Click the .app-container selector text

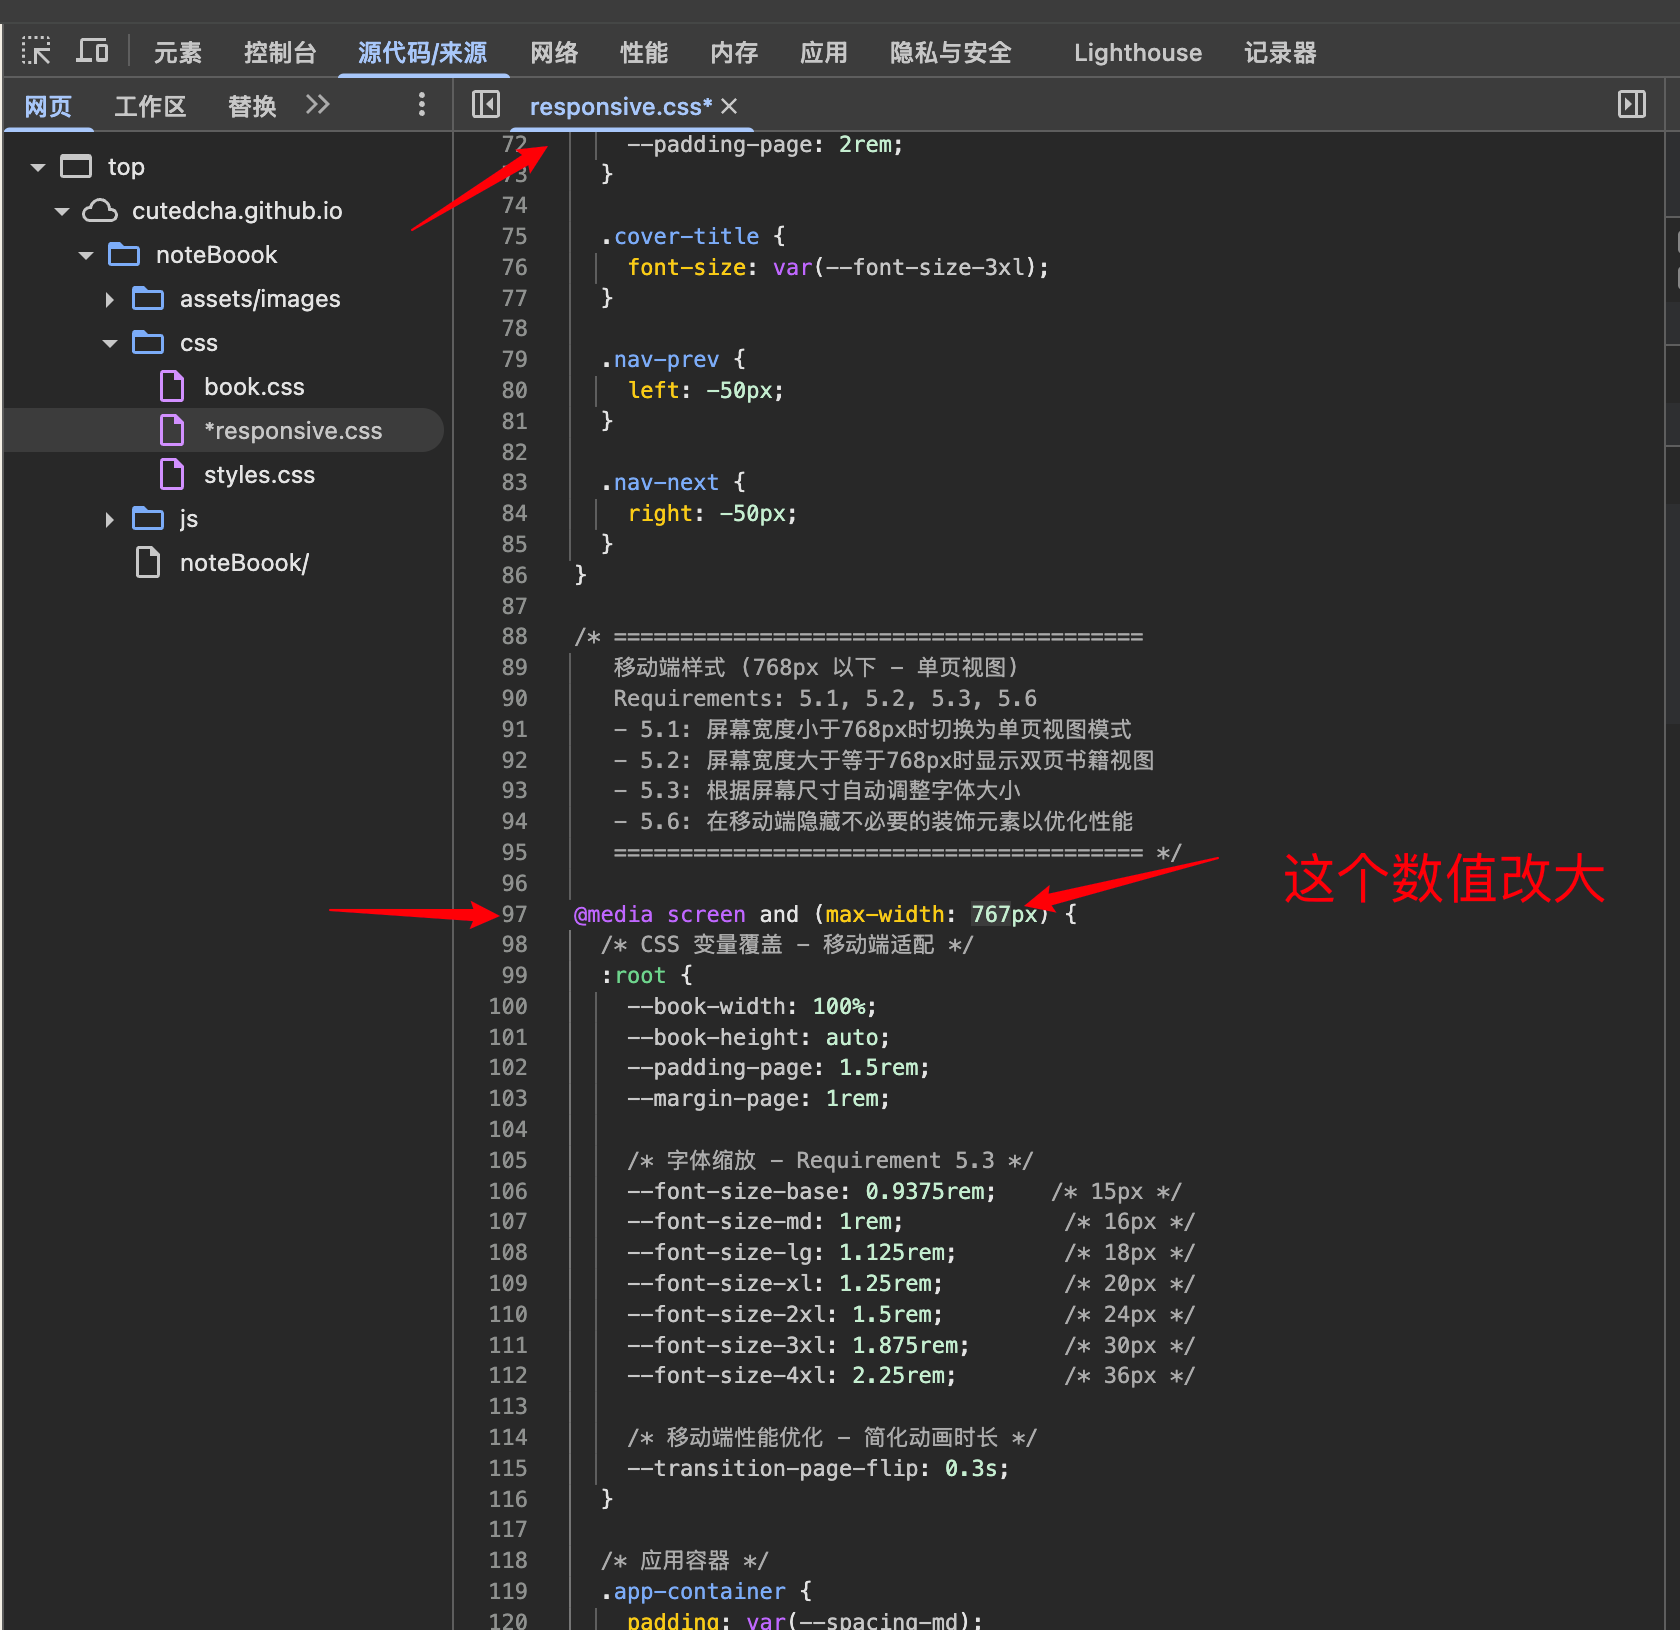(692, 1591)
